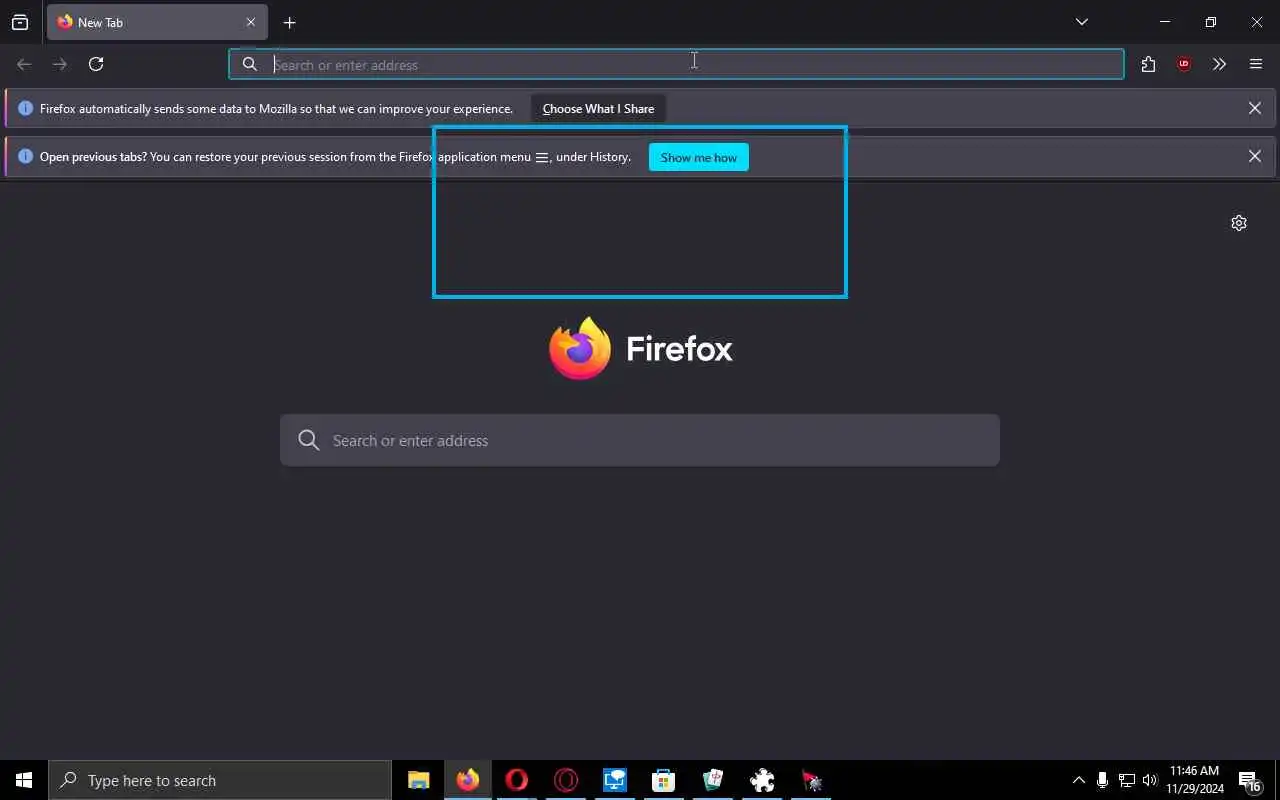Expand more tools overflow chevrons
Viewport: 1280px width, 800px height.
(x=1219, y=64)
